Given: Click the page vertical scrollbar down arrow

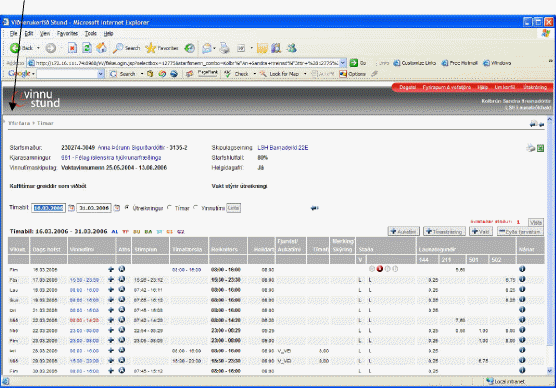Looking at the screenshot, I should coord(550,371).
